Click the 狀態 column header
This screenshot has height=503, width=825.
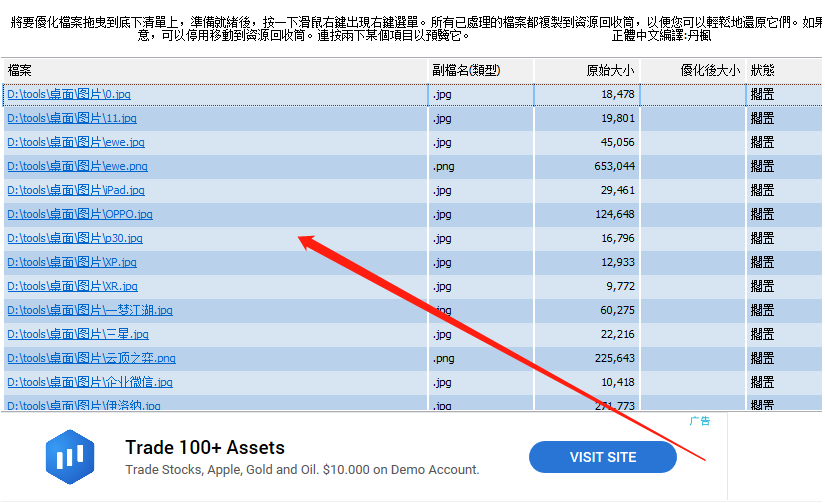tap(762, 71)
